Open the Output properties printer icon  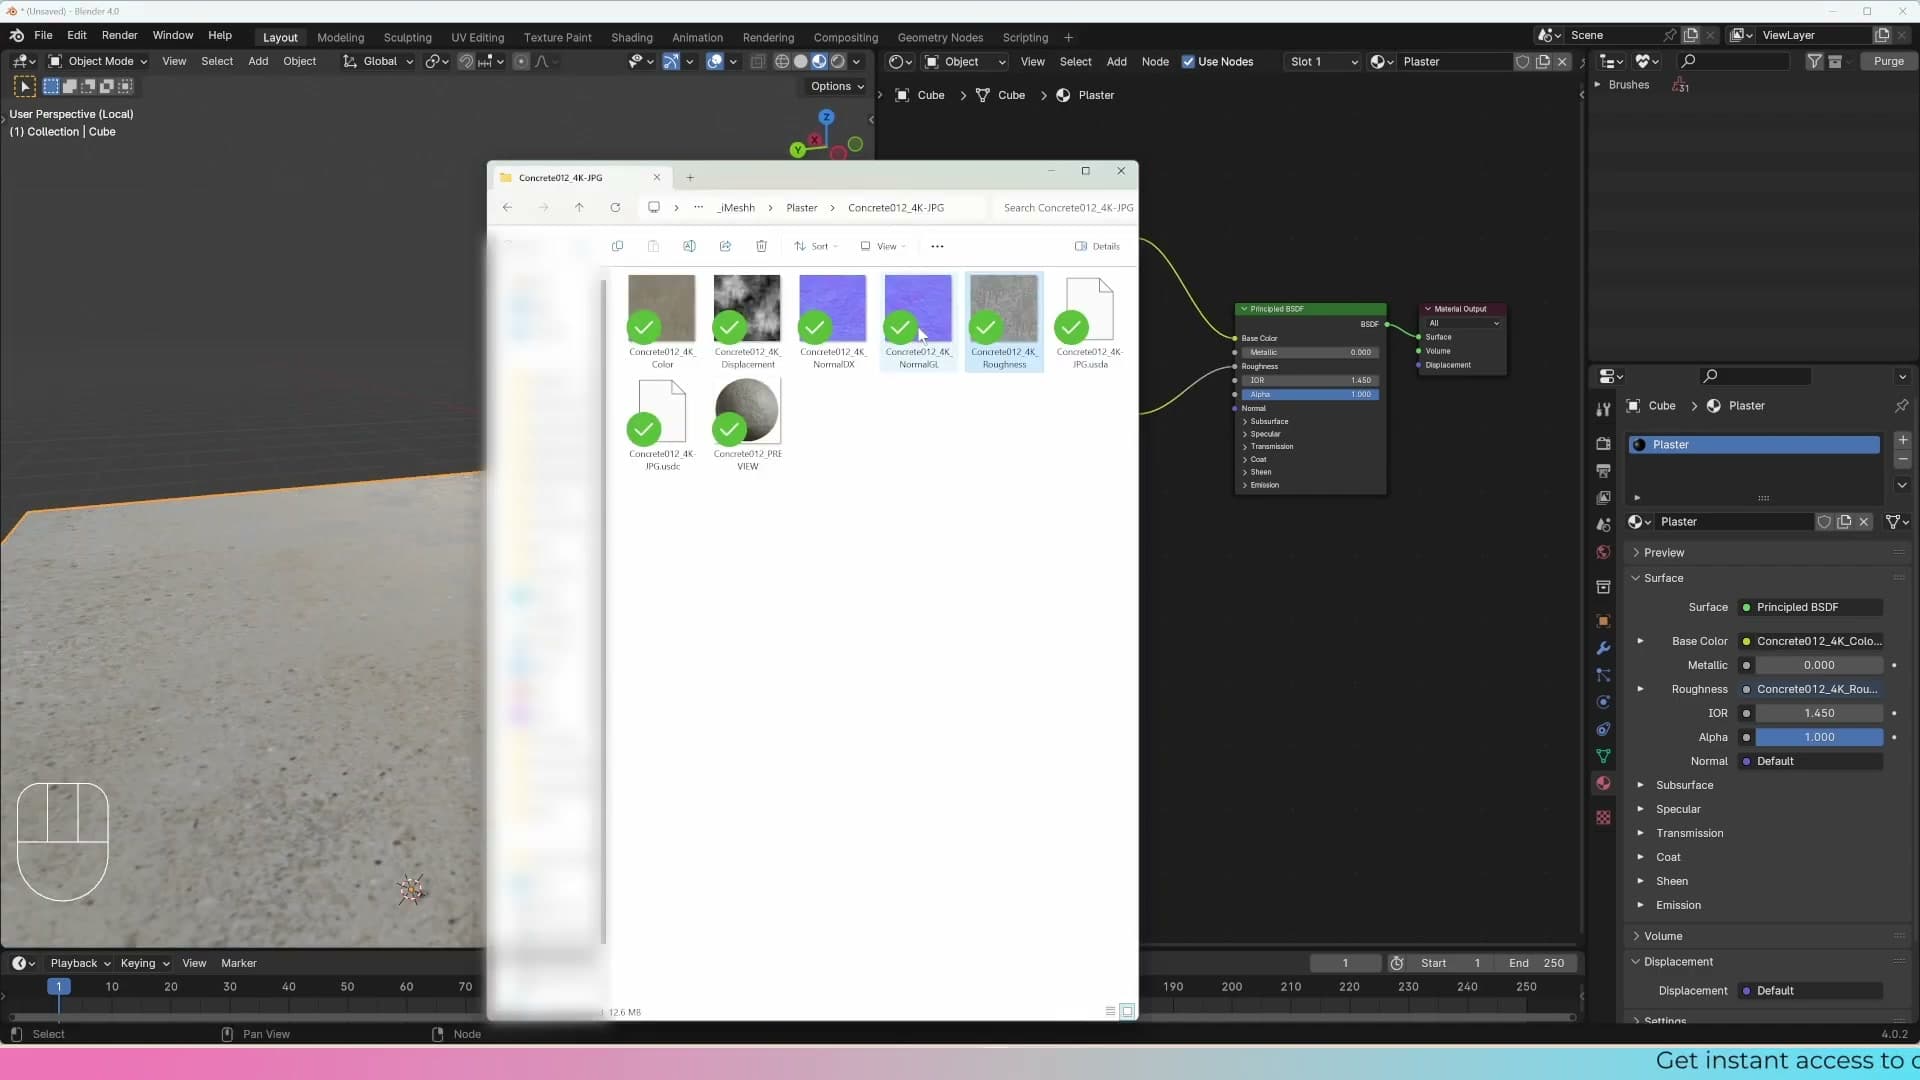coord(1603,470)
